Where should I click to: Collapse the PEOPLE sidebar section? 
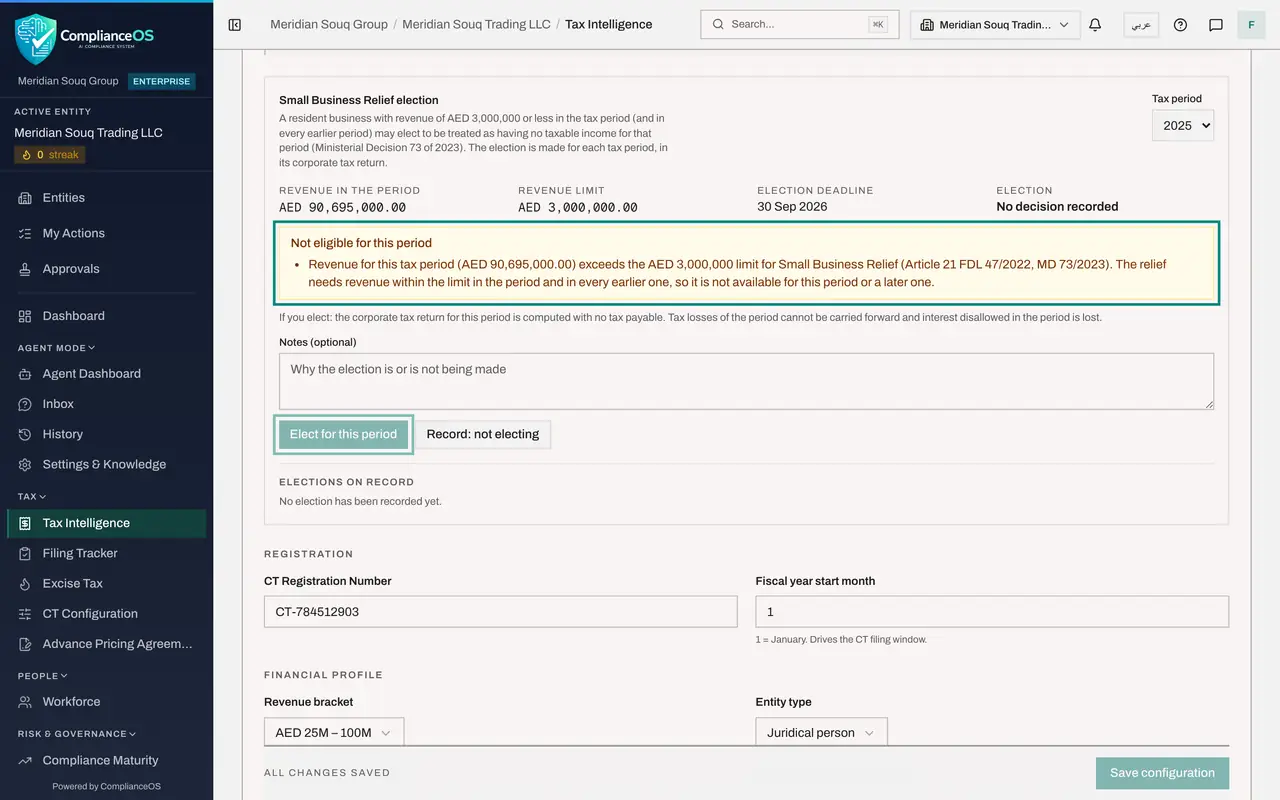(x=43, y=676)
